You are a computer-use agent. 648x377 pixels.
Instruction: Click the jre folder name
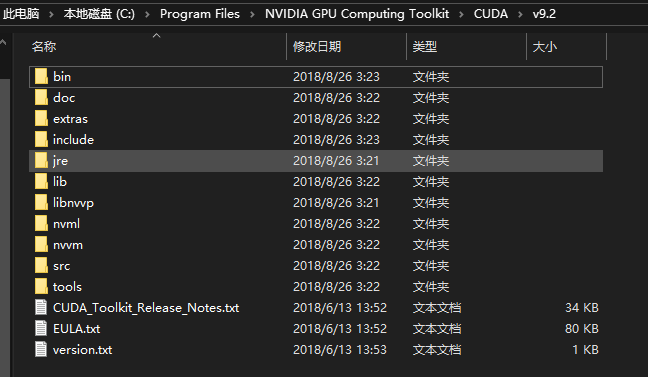pyautogui.click(x=60, y=161)
